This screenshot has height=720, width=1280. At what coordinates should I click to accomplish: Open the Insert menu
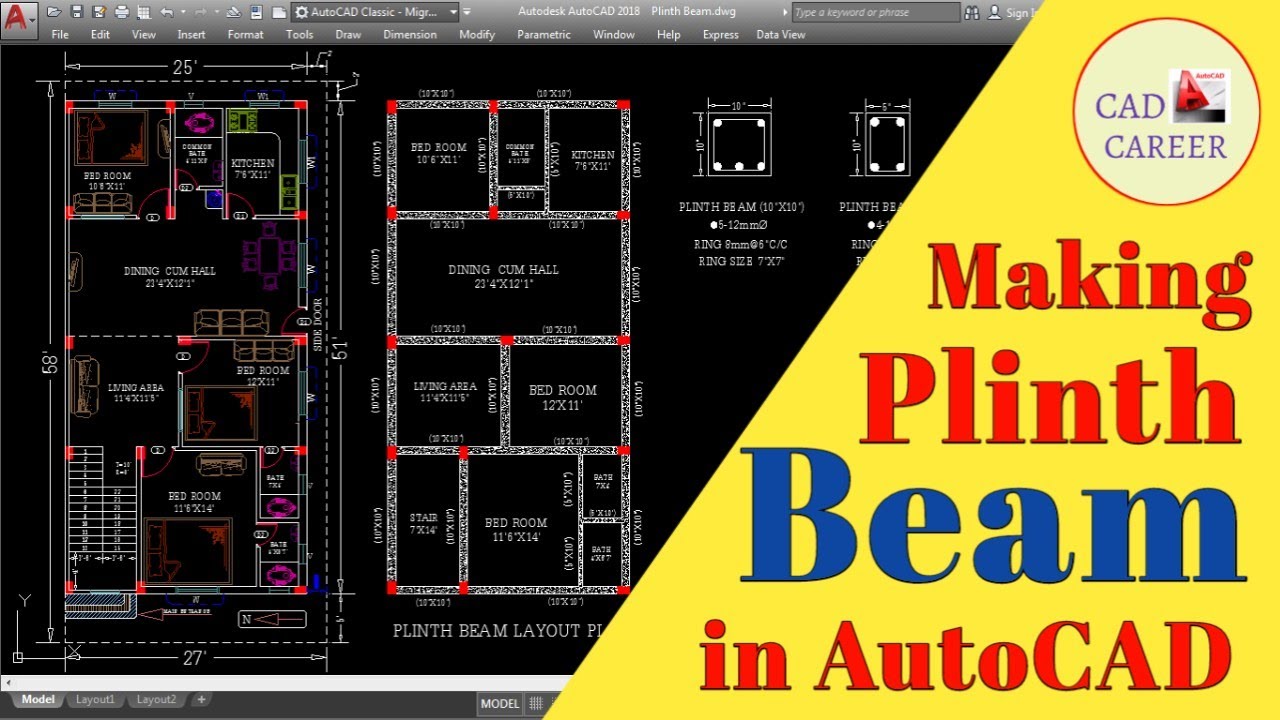click(x=191, y=34)
